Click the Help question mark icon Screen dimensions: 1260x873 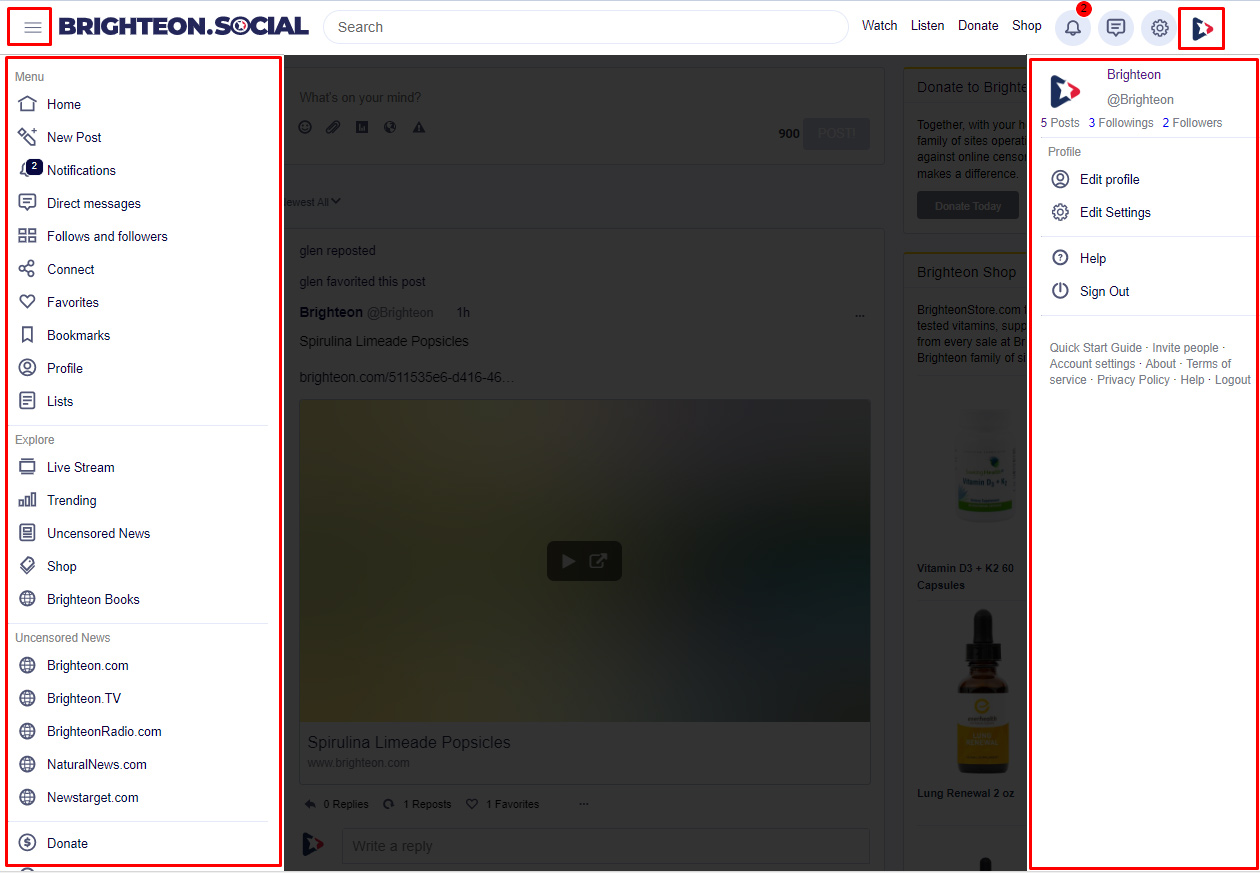coord(1060,258)
